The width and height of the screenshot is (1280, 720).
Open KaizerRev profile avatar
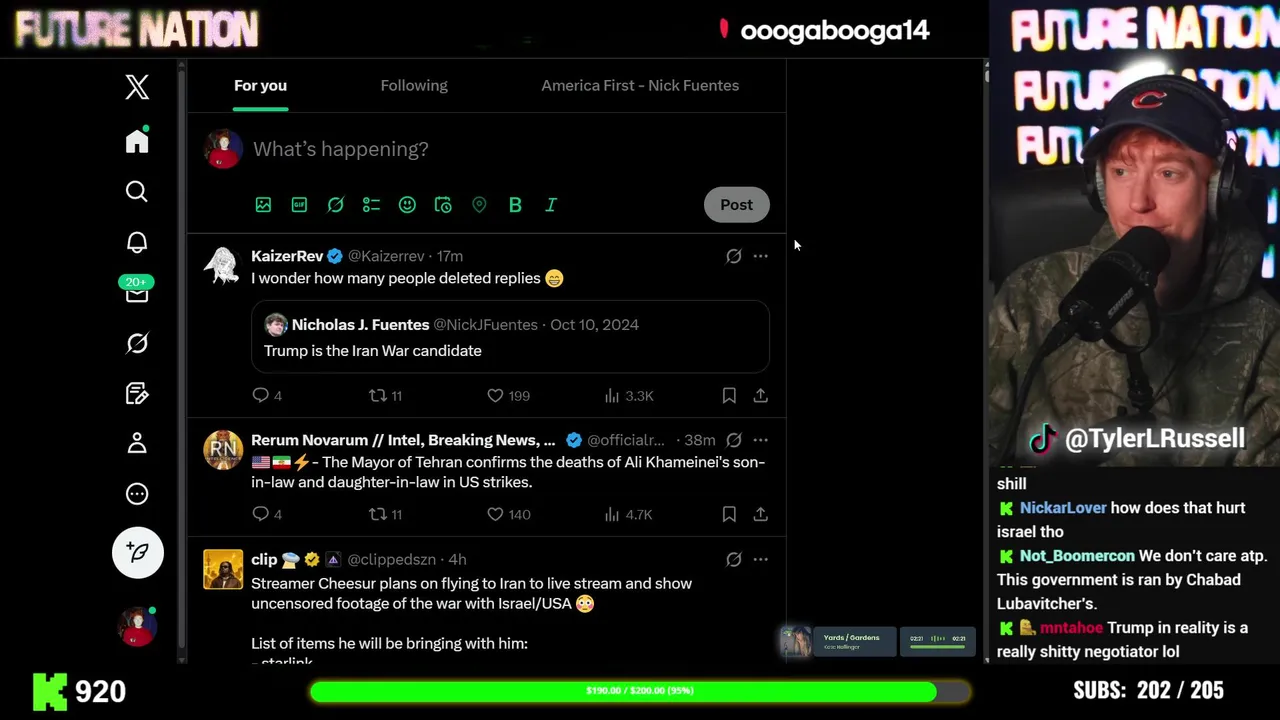[222, 267]
